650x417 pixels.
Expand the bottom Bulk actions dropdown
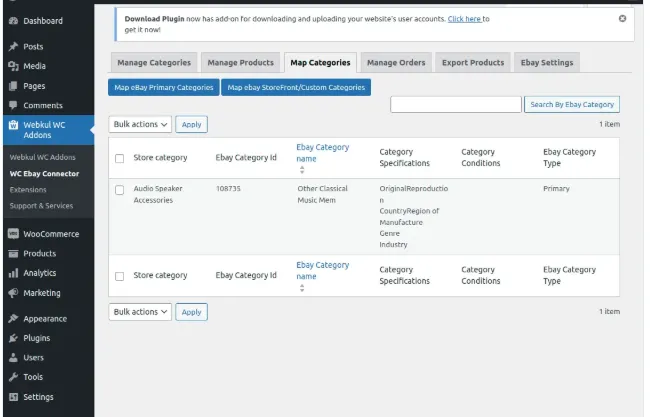coord(140,312)
